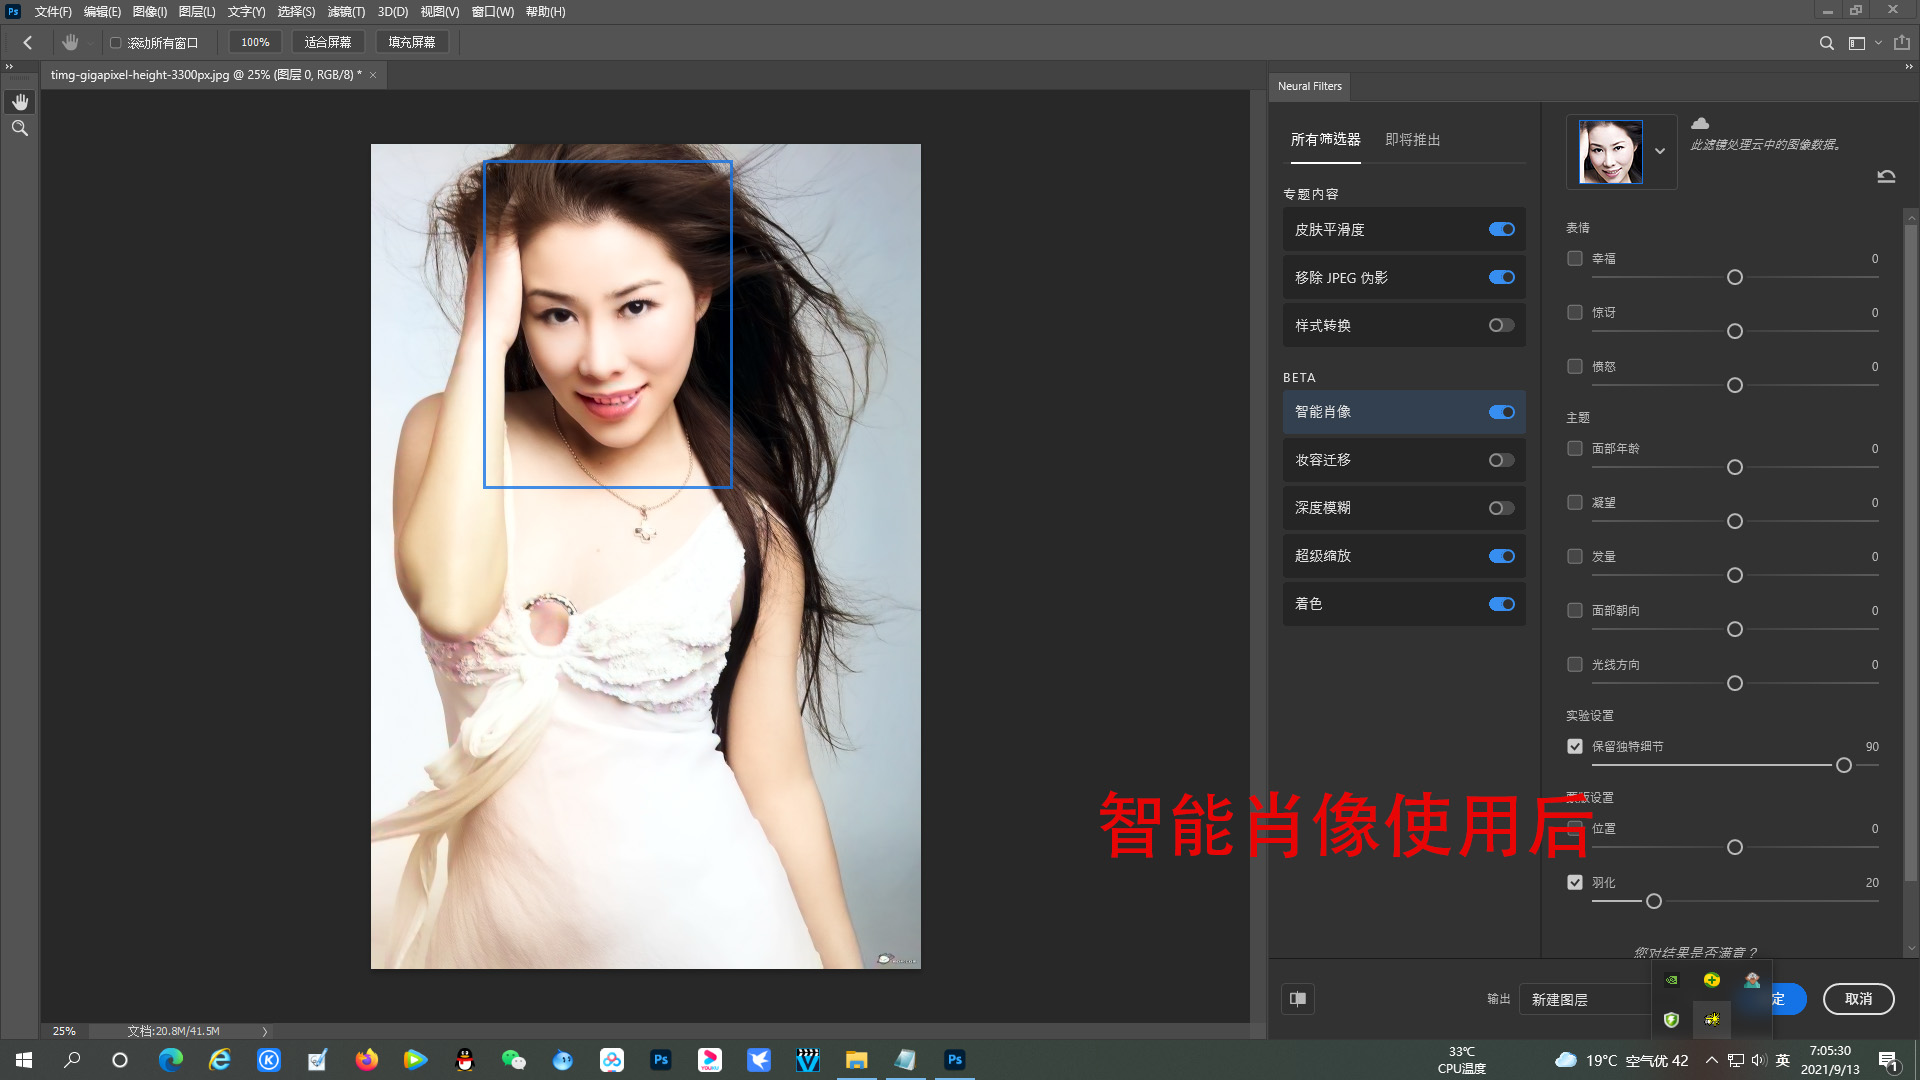Screen dimensions: 1920x1080
Task: Show hidden tray icons chevron
Action: (x=1712, y=1060)
